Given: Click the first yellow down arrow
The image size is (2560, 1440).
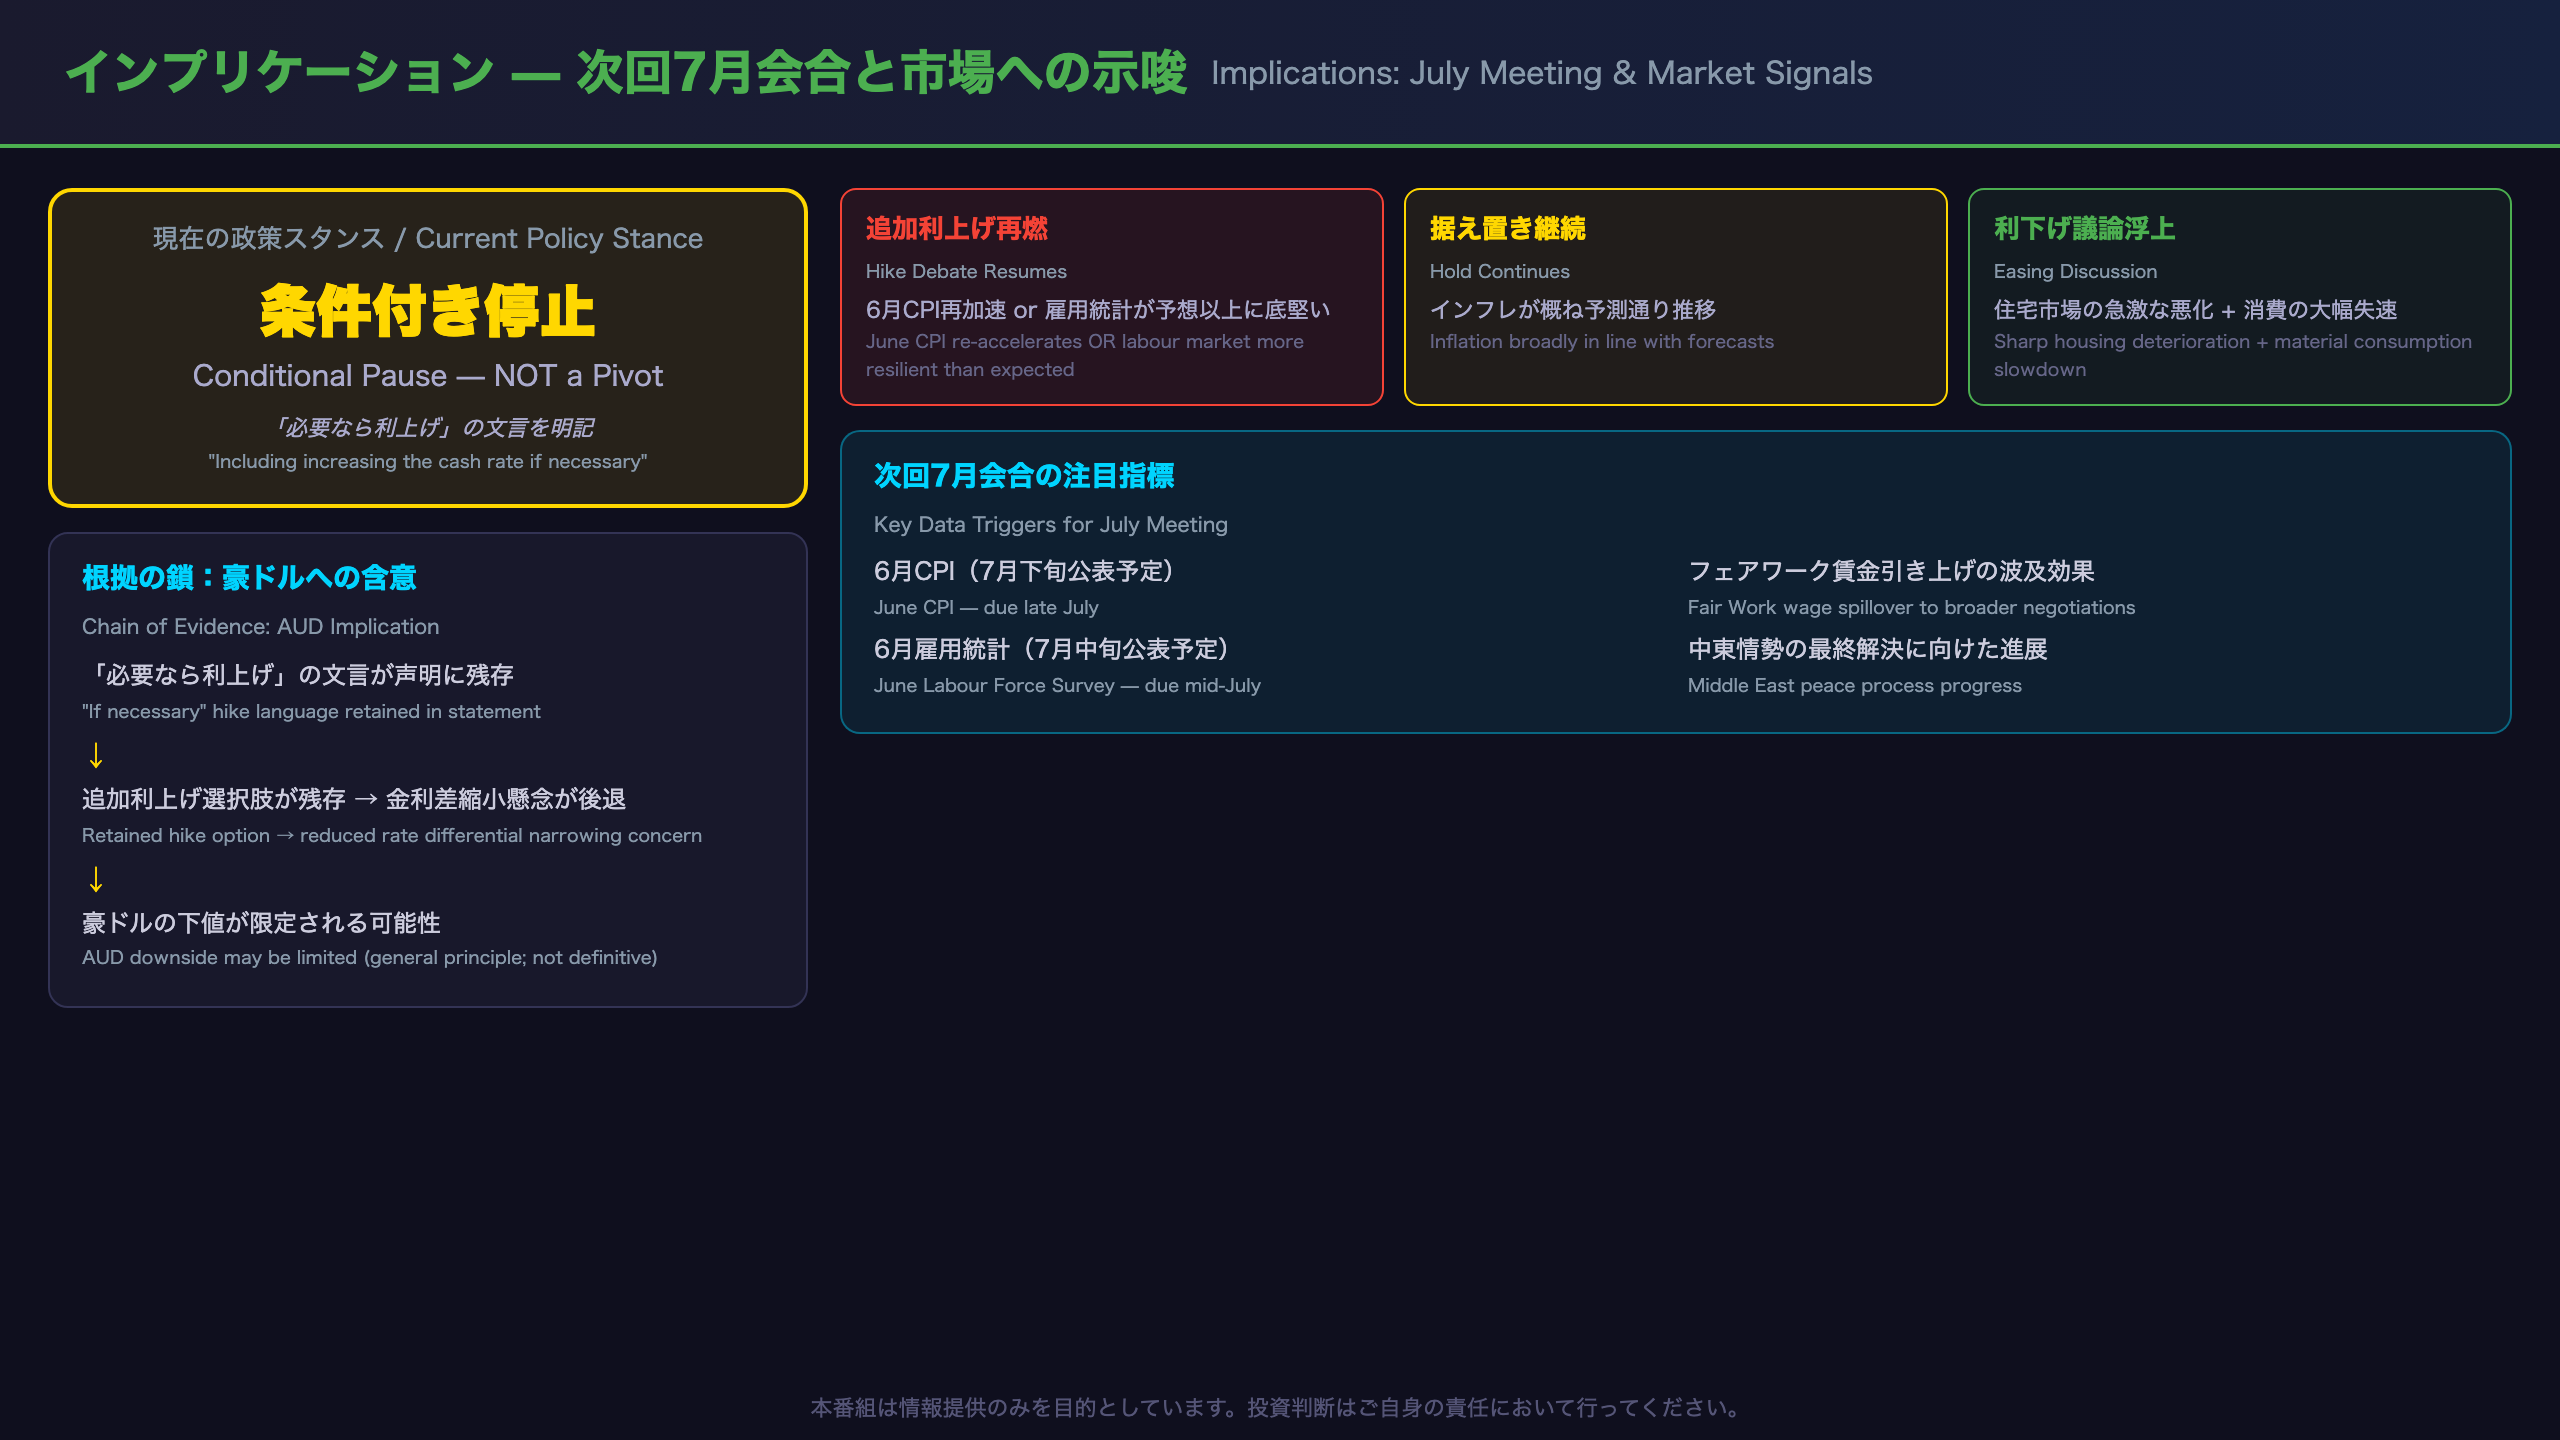Looking at the screenshot, I should (96, 755).
